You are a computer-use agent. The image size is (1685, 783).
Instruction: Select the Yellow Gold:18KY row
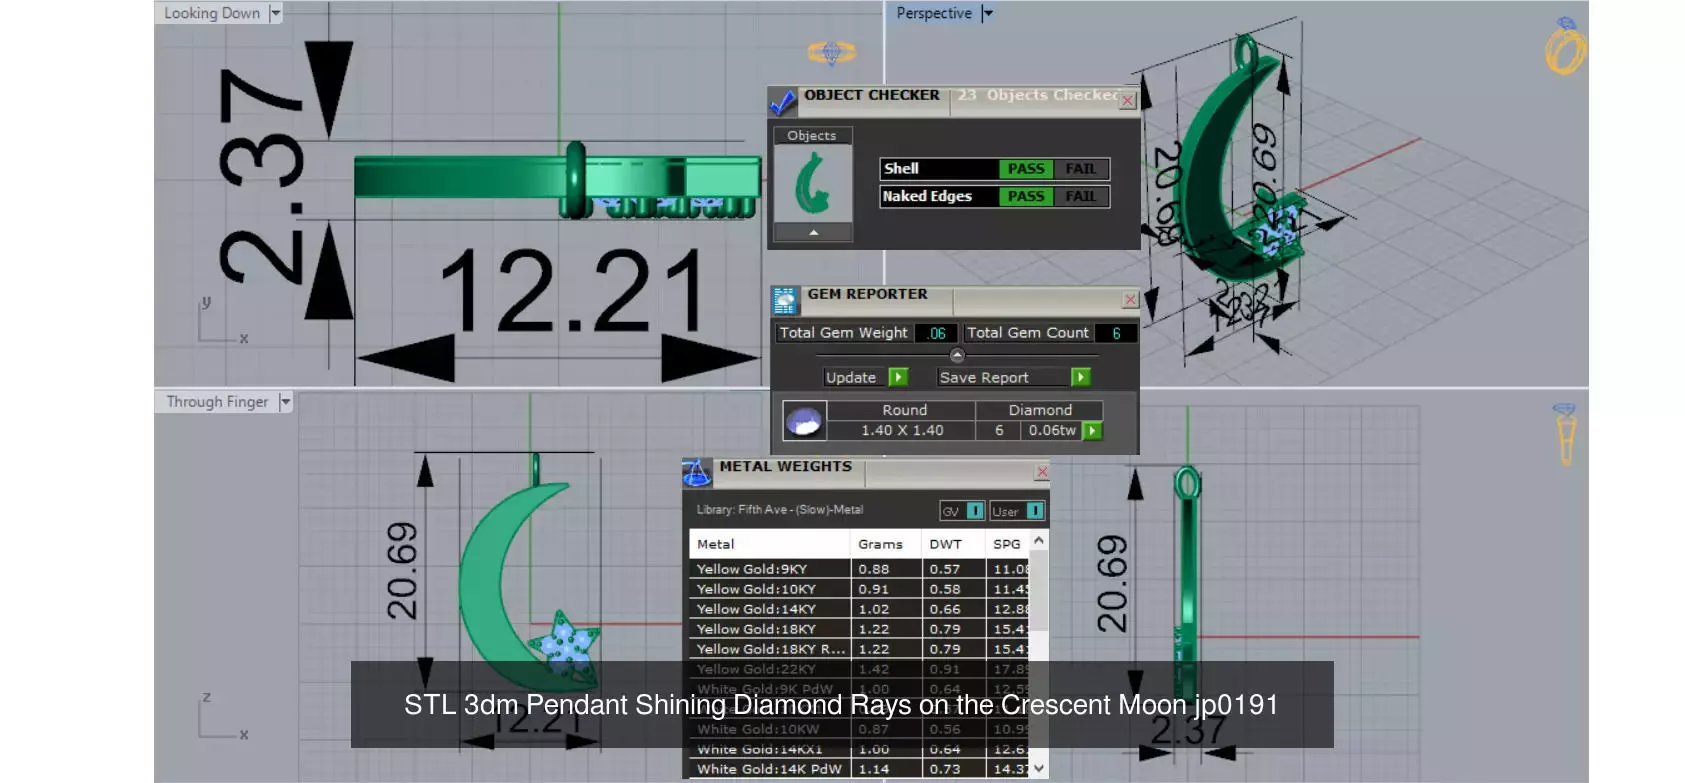(x=860, y=629)
